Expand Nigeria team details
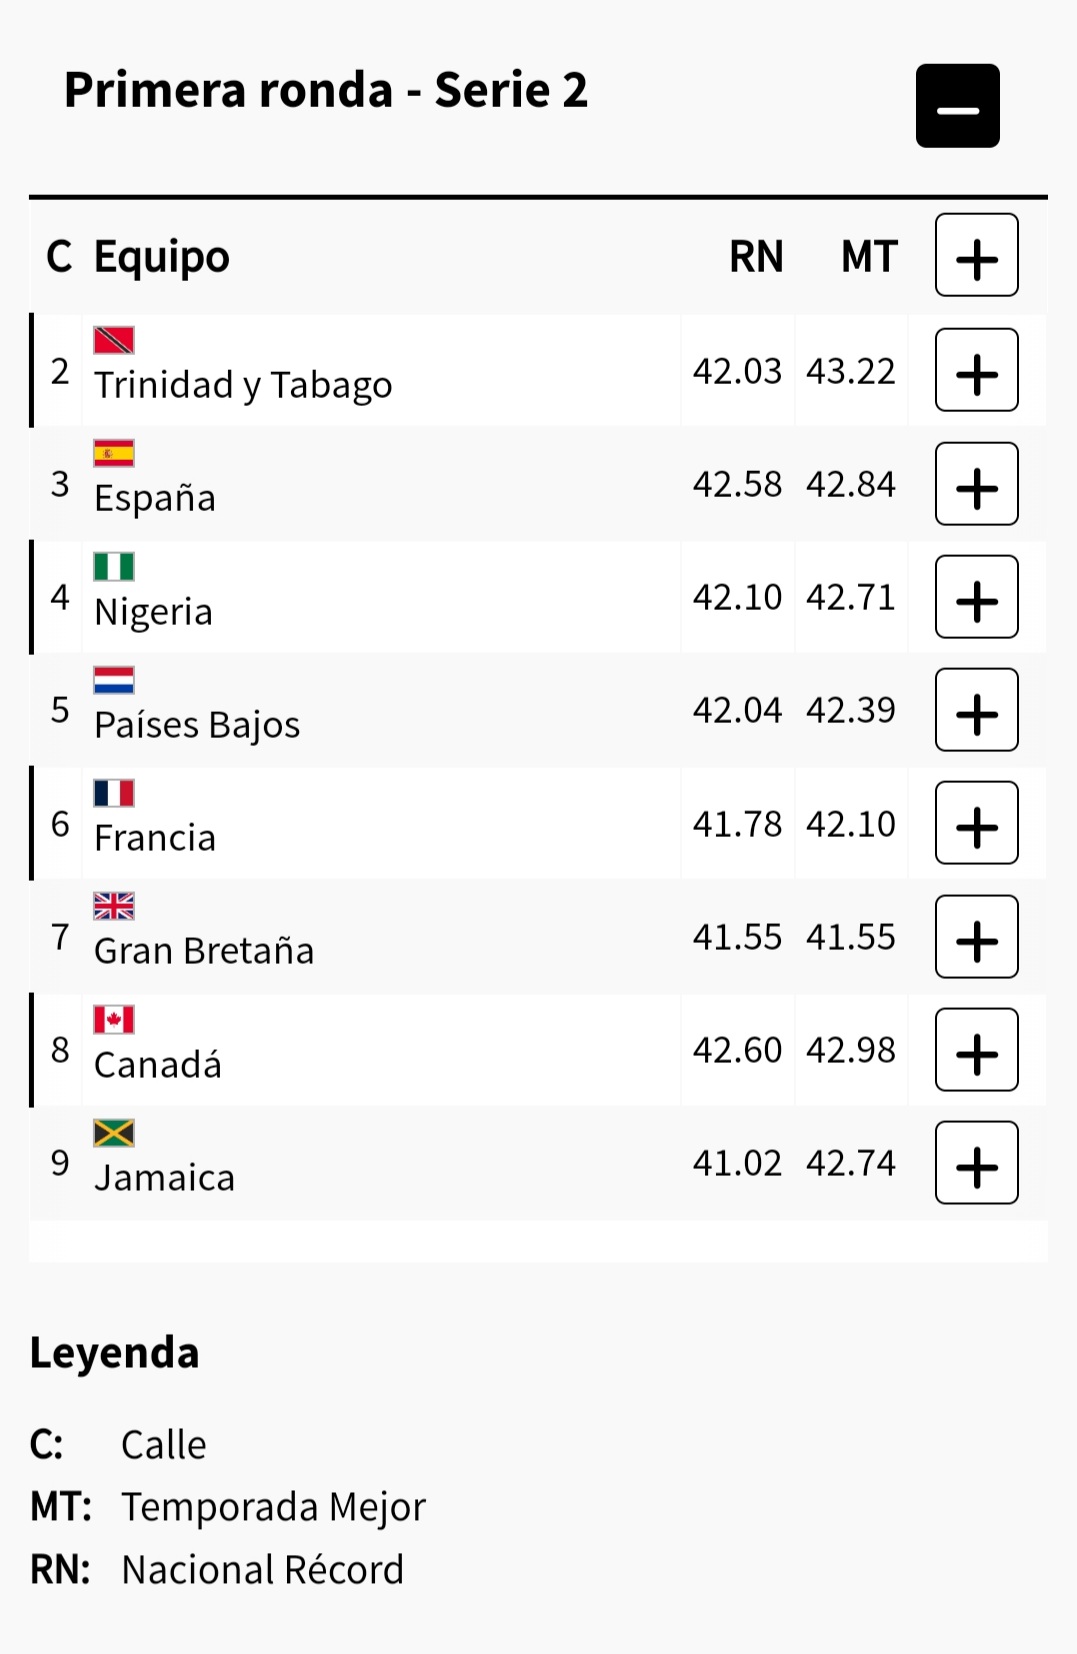 coord(976,597)
